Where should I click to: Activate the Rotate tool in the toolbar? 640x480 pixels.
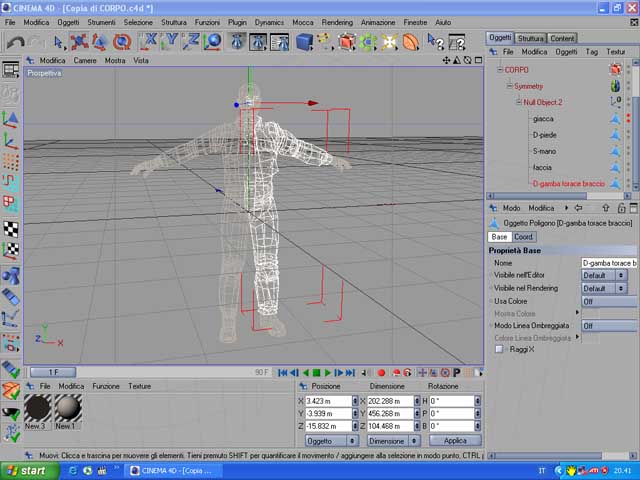[122, 42]
